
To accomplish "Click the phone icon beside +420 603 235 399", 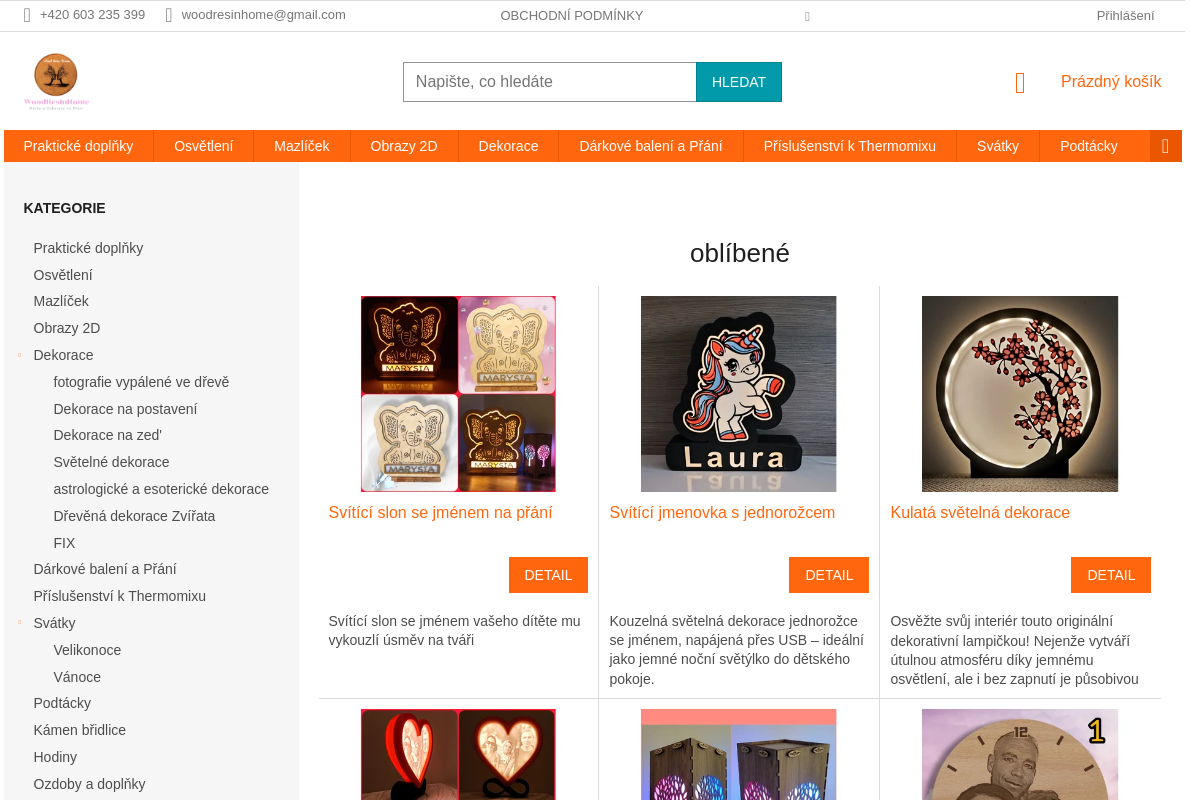I will pyautogui.click(x=27, y=15).
